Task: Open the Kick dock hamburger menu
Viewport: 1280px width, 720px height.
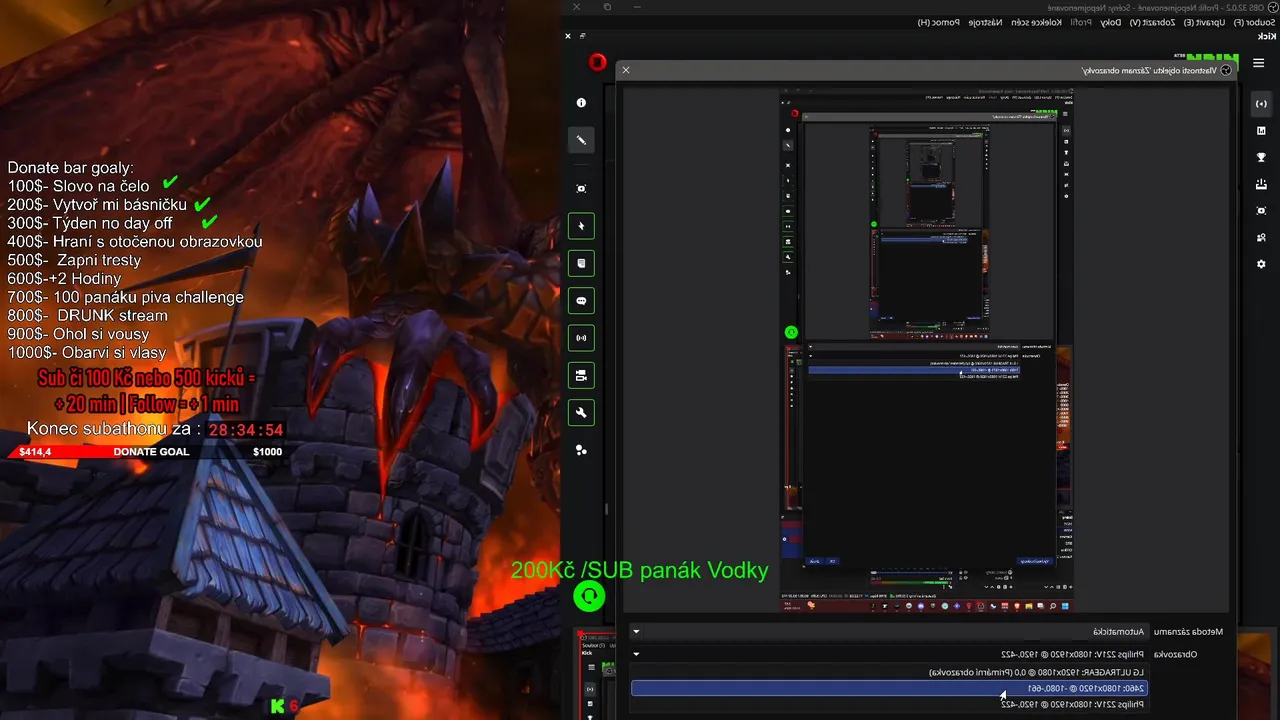Action: [1259, 63]
